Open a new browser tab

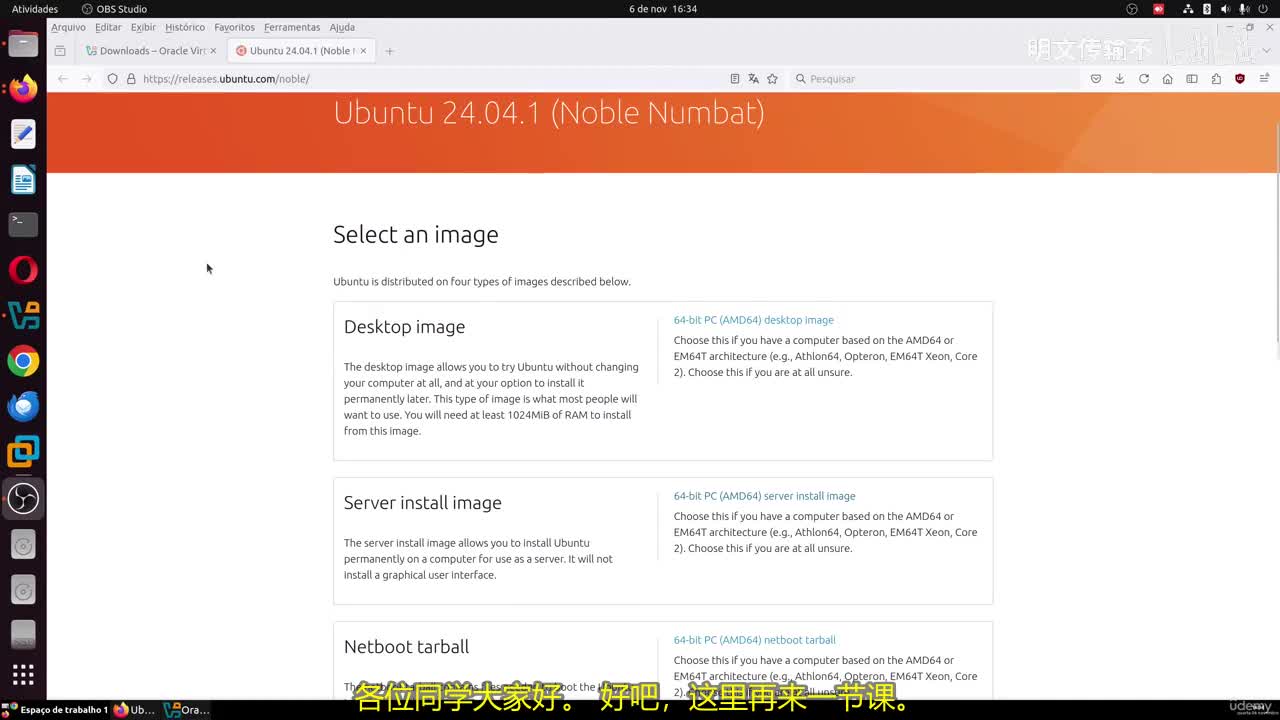coord(390,51)
